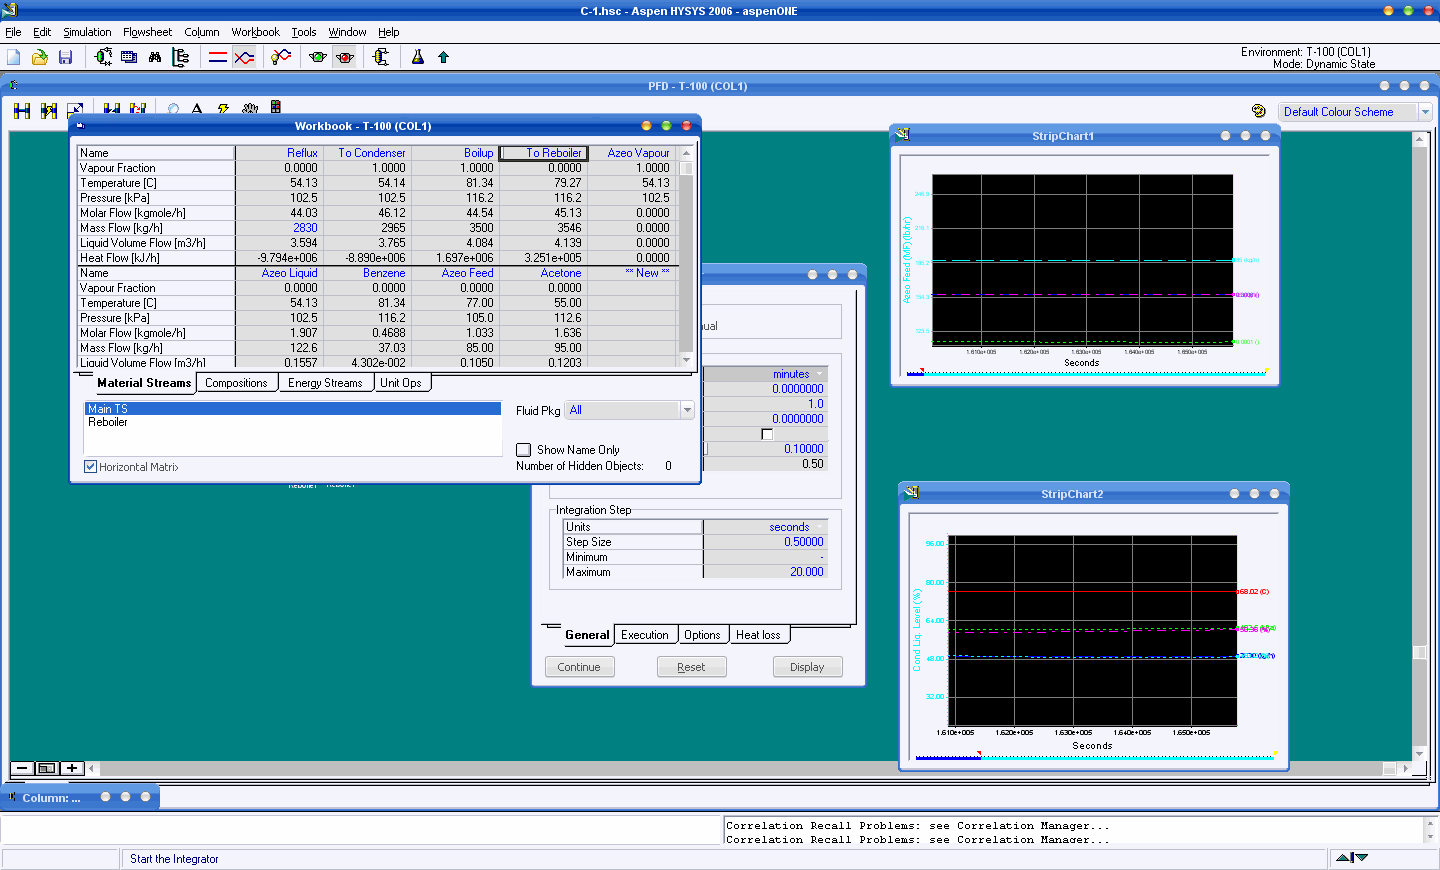Enable the Show Name Only checkbox
This screenshot has width=1440, height=870.
523,450
